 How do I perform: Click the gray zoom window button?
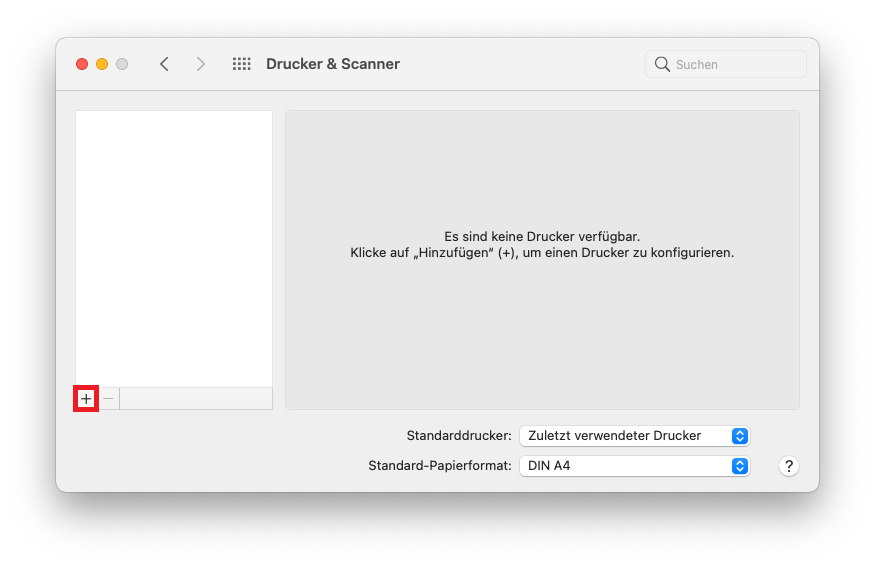point(122,64)
